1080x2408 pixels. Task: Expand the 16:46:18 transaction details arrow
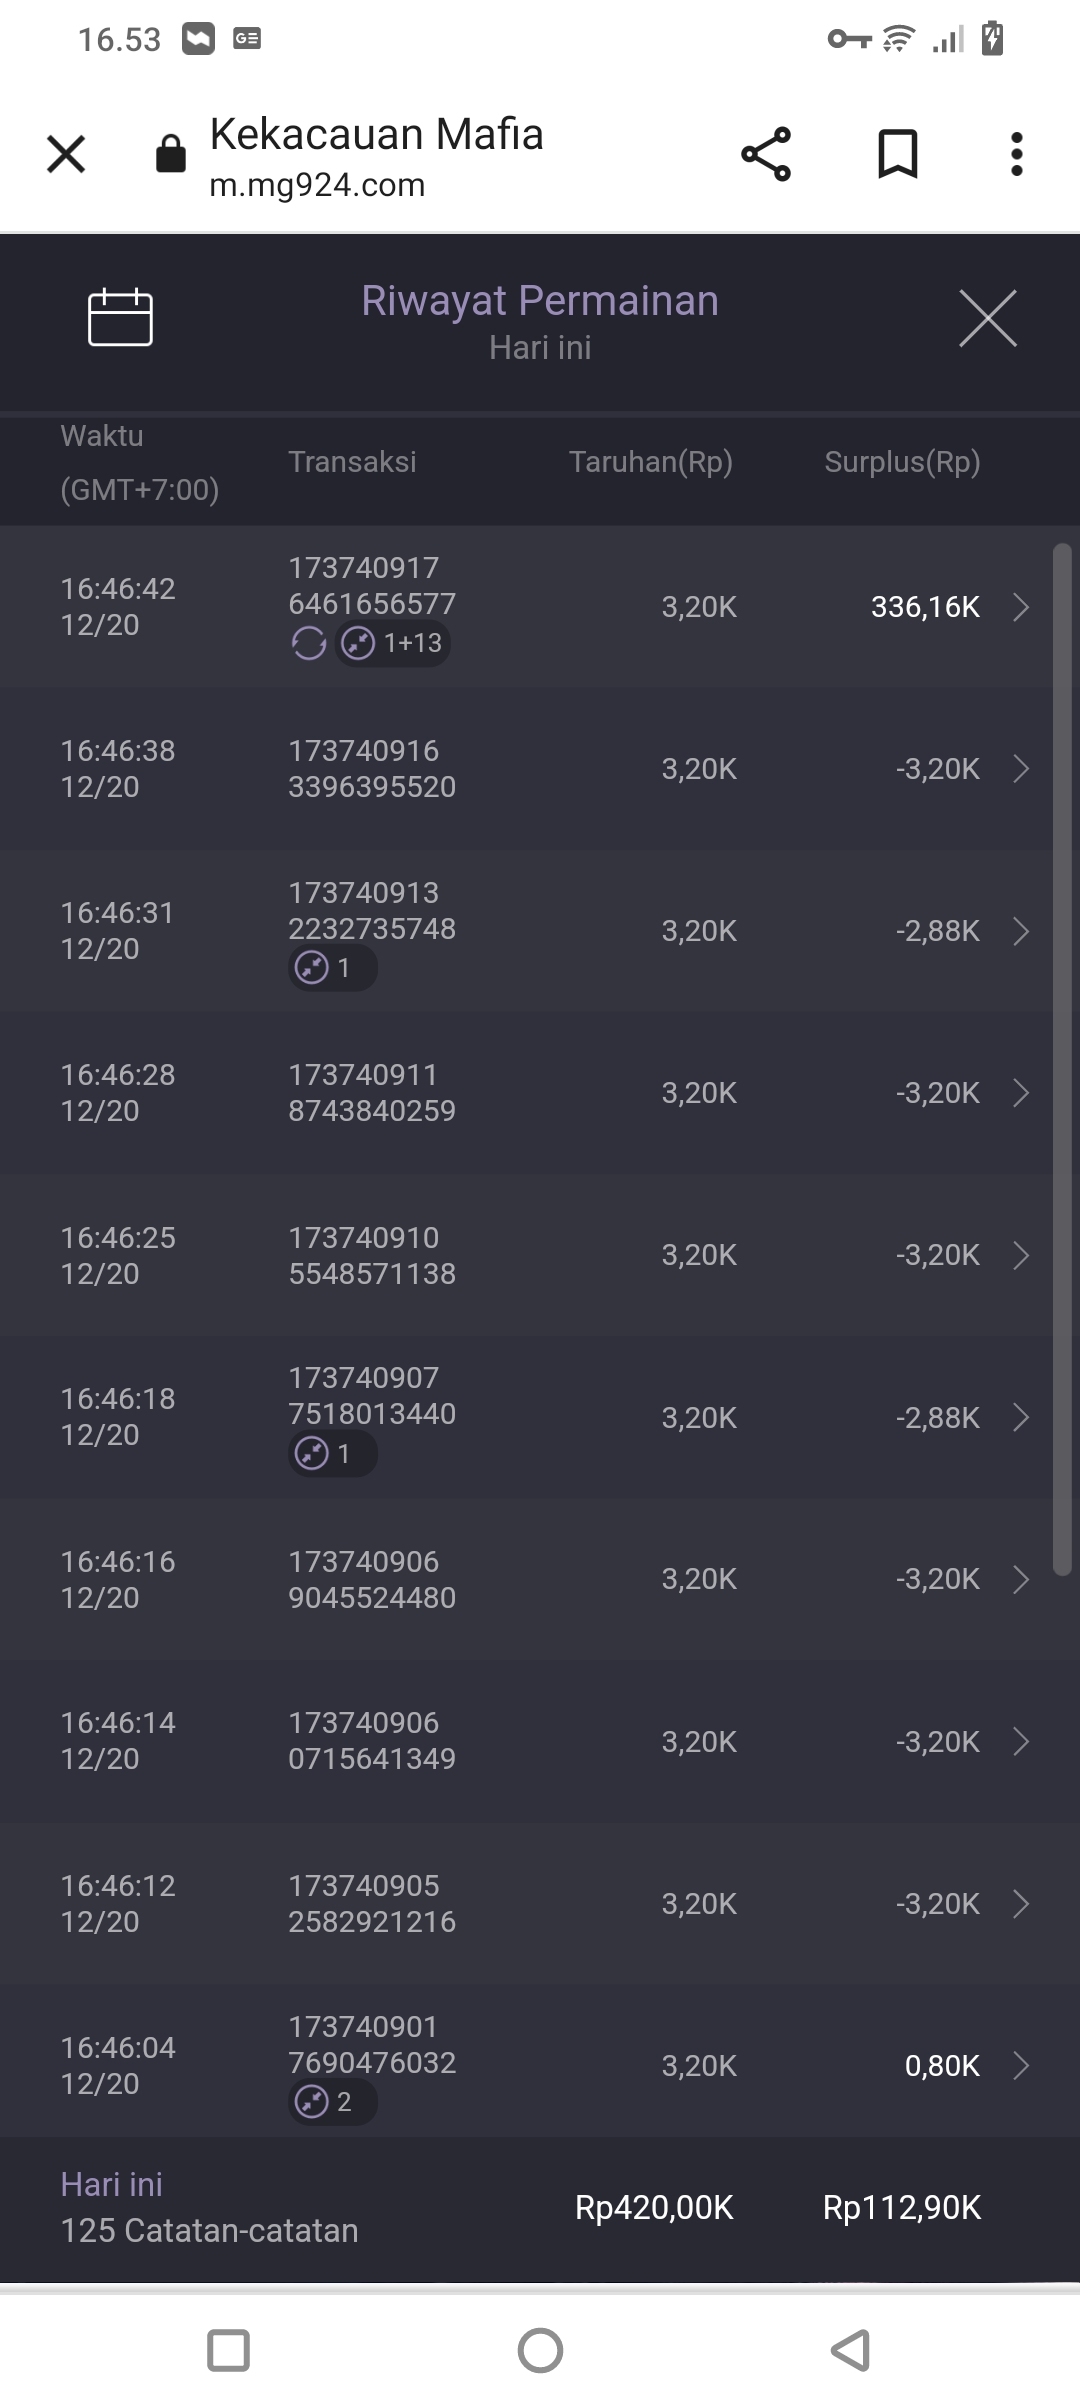(x=1020, y=1417)
